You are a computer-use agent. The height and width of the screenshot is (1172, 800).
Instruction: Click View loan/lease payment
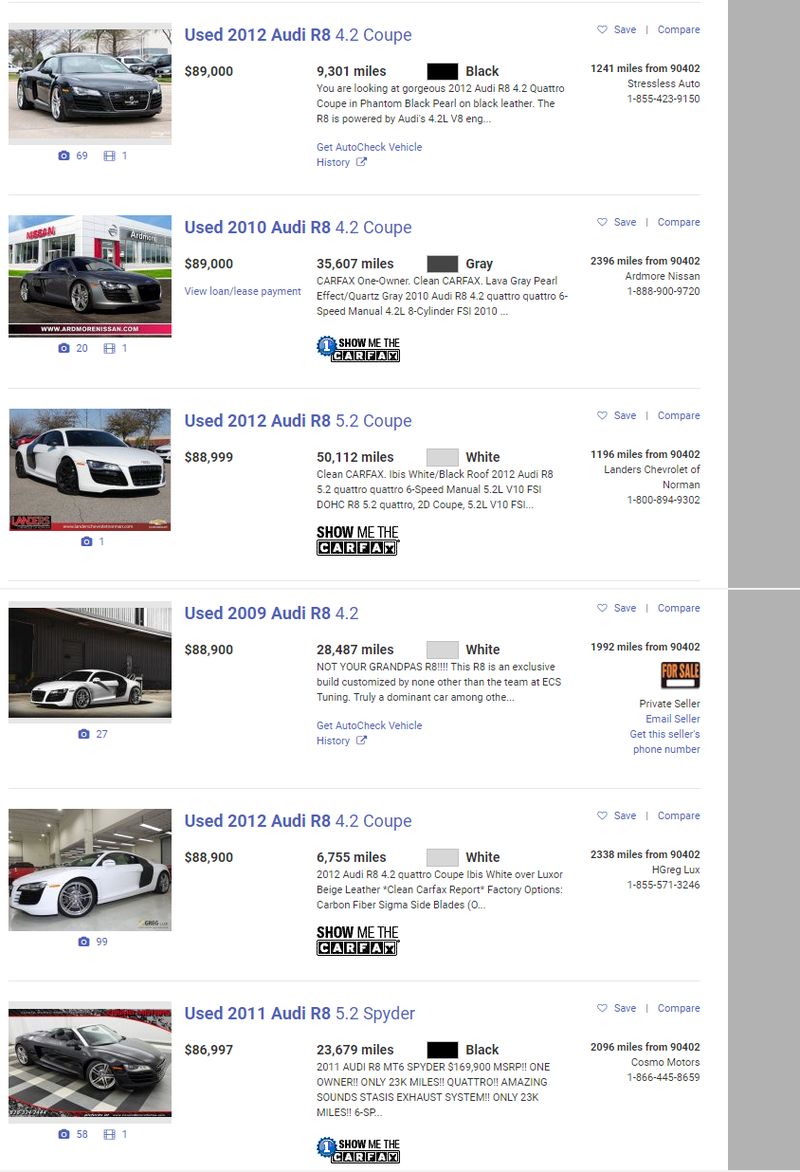(243, 292)
